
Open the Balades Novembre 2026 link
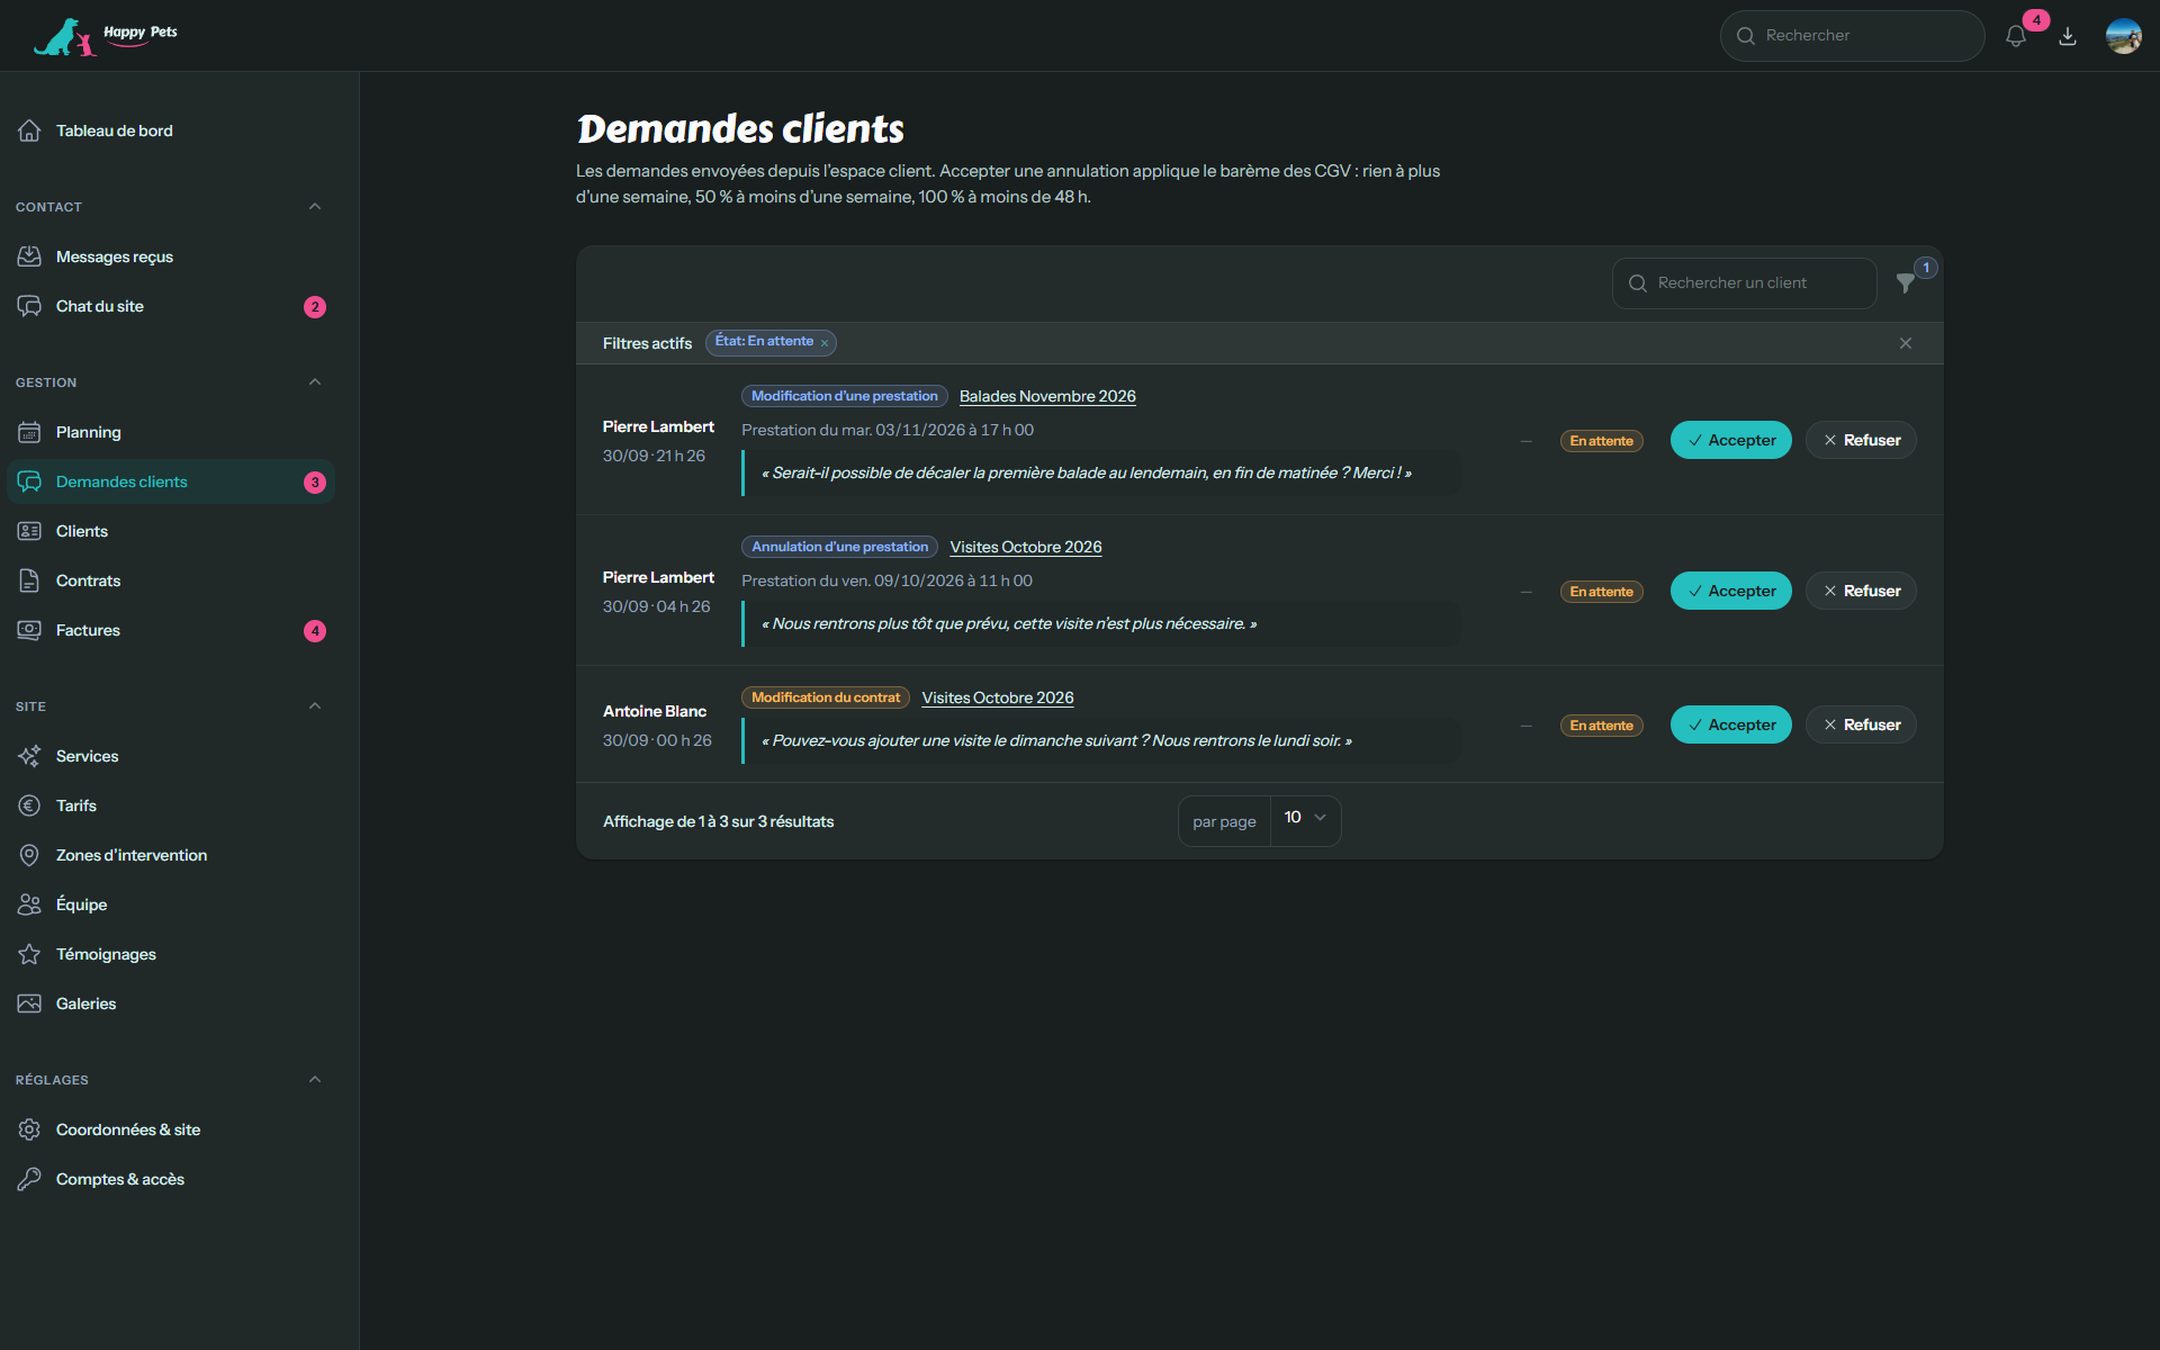(1047, 396)
